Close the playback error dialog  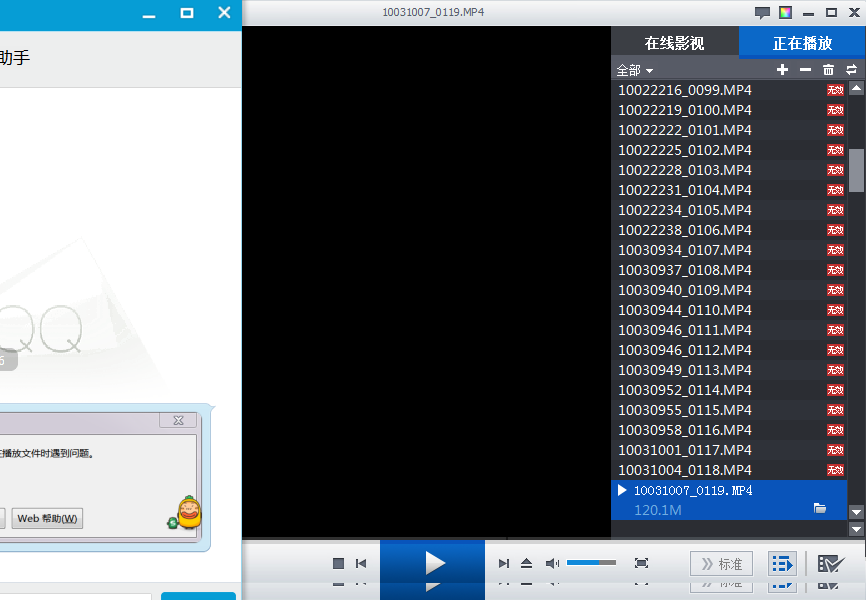(x=178, y=420)
